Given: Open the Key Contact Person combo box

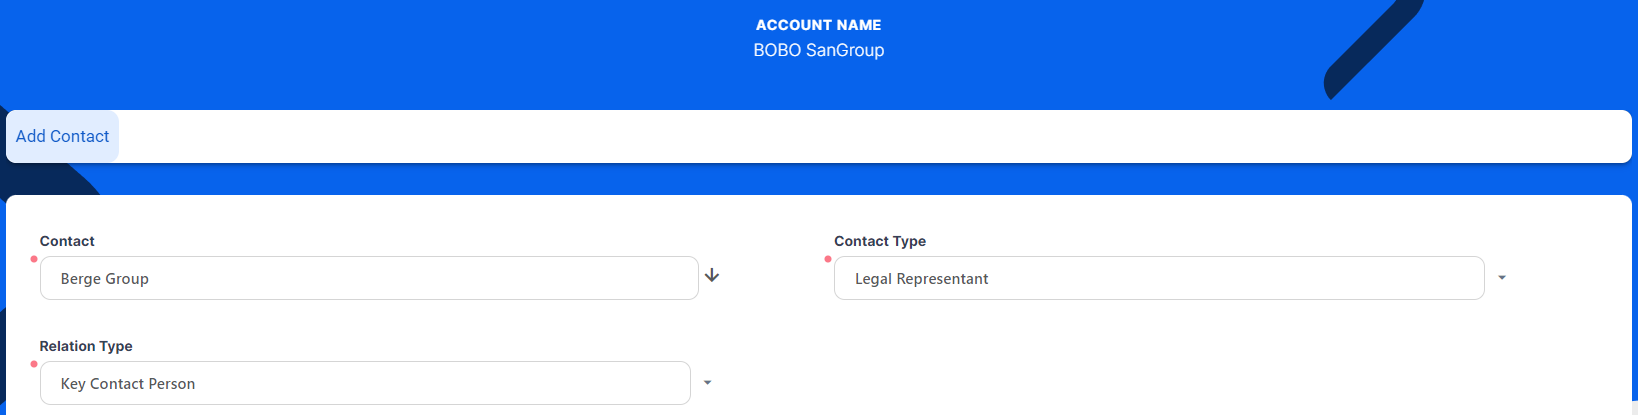Looking at the screenshot, I should click(x=364, y=383).
